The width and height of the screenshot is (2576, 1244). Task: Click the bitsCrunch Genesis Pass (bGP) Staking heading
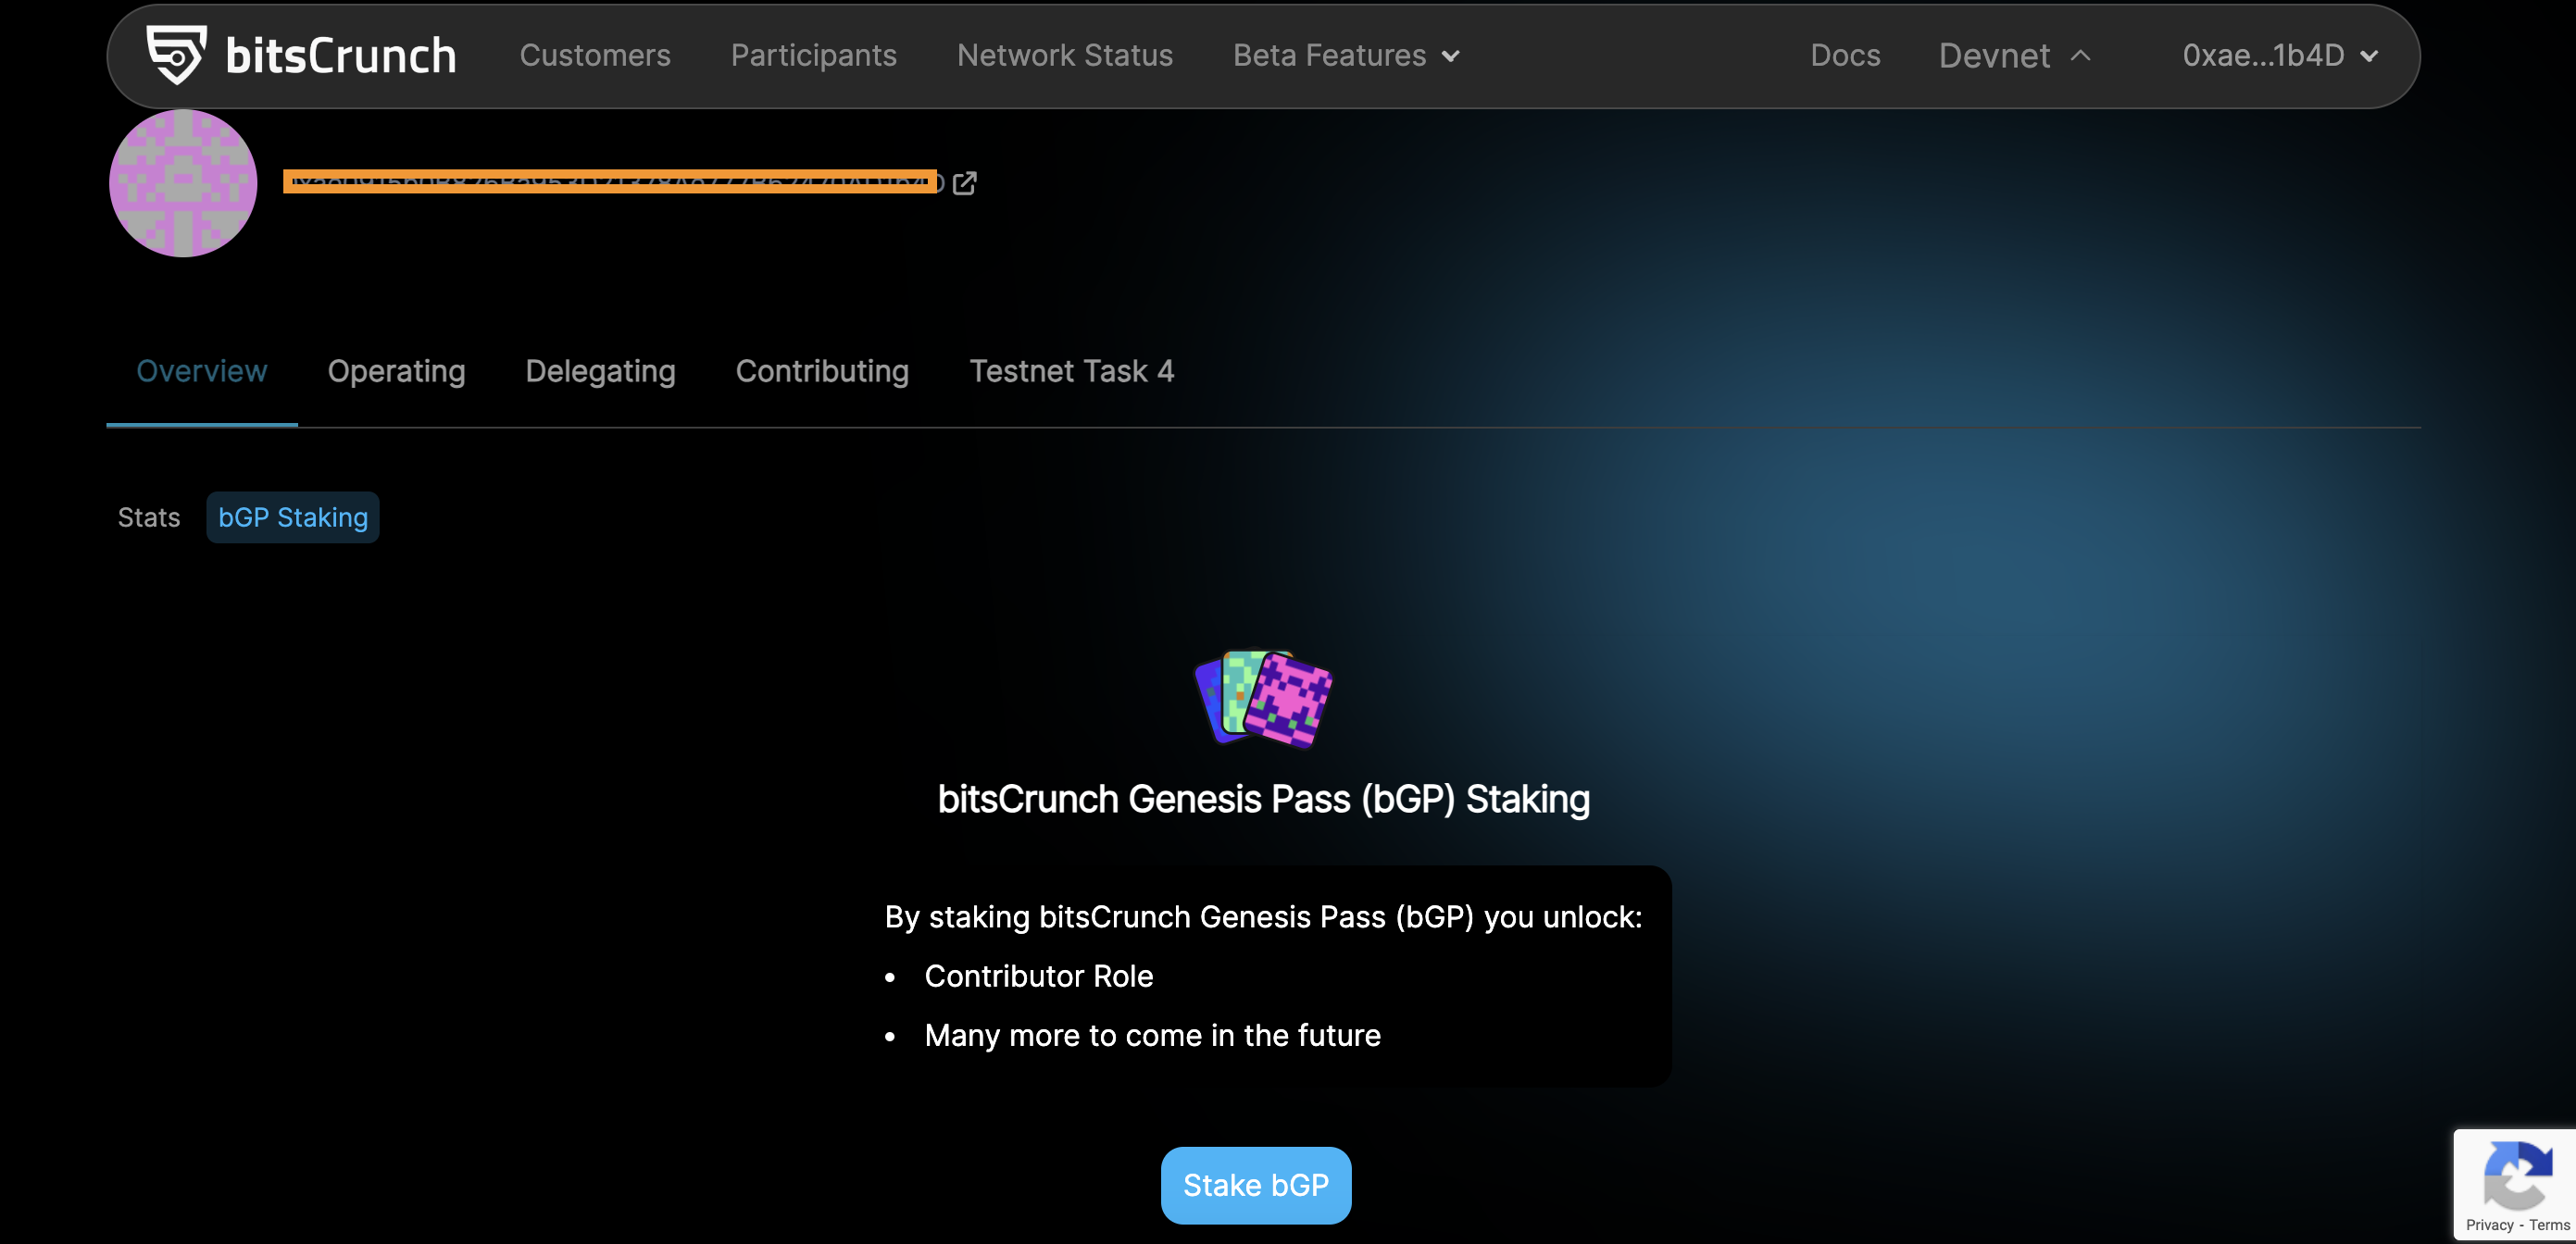[x=1264, y=799]
